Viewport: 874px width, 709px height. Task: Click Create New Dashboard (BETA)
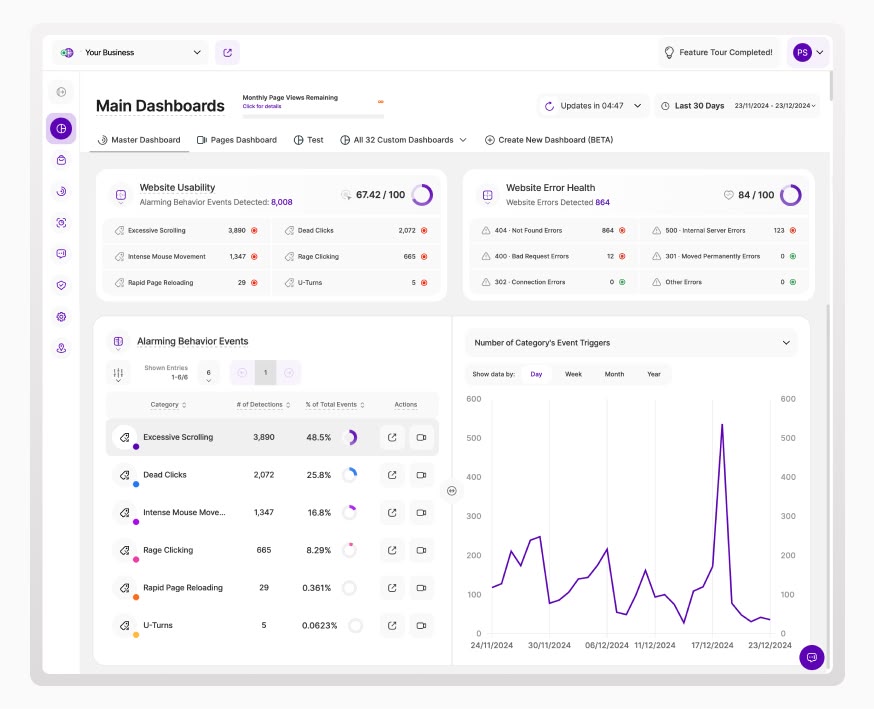[x=547, y=140]
